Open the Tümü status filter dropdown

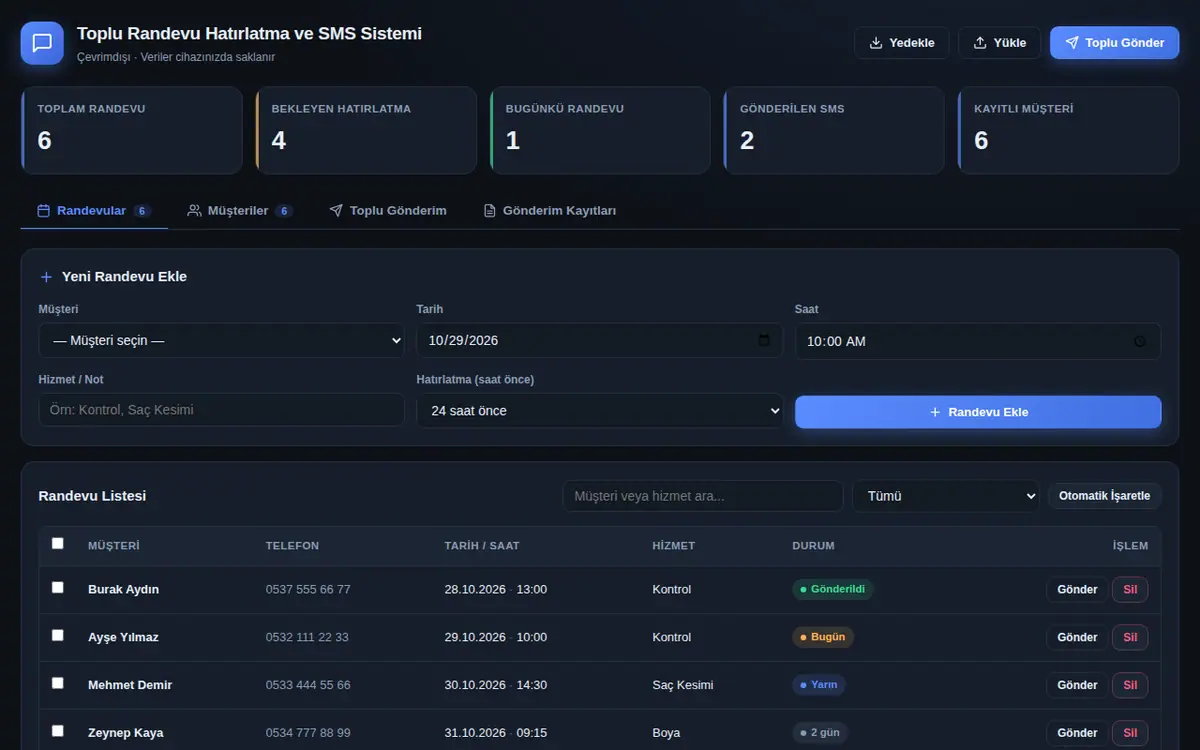click(x=946, y=495)
